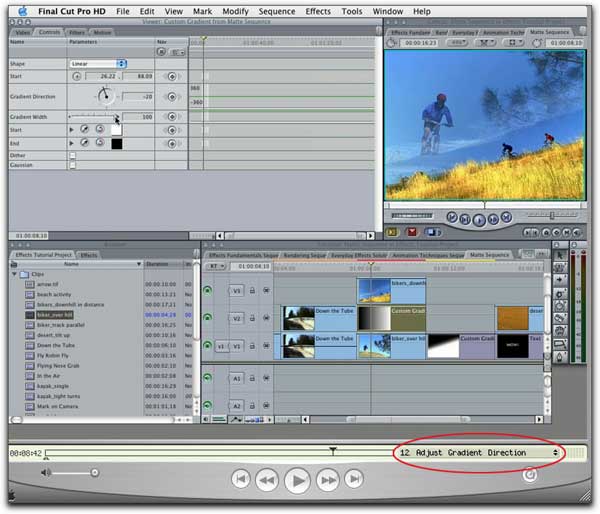Image resolution: width=600 pixels, height=514 pixels.
Task: Add keyframe for Gradient Width parameter
Action: [x=172, y=117]
